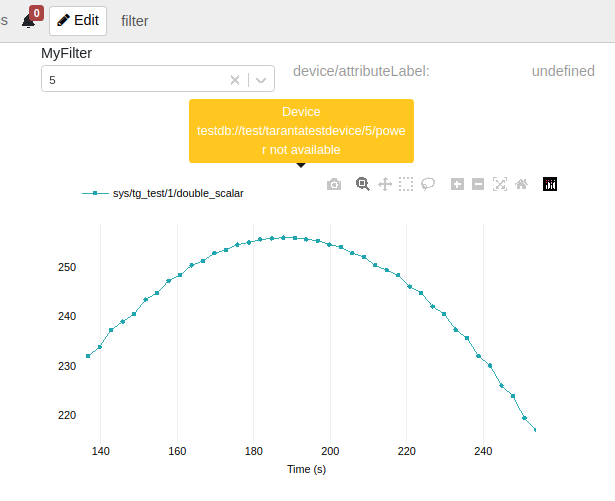Screen dimensions: 615x501
Task: Activate the Lasso Select tool
Action: (428, 184)
